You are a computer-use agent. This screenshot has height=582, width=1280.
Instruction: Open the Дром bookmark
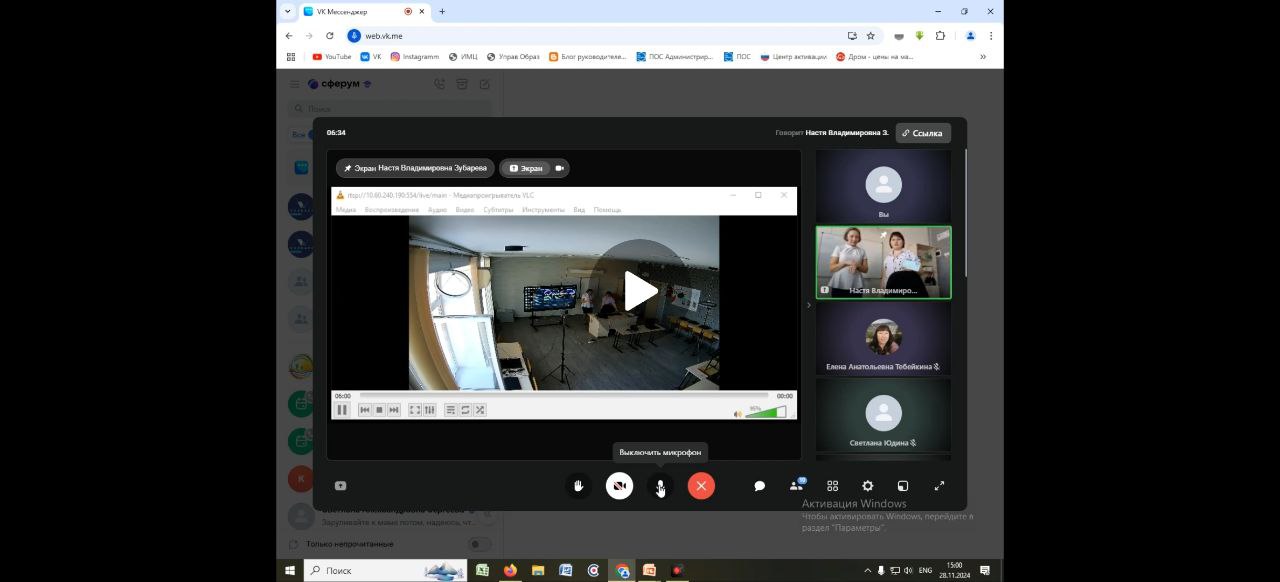(875, 57)
